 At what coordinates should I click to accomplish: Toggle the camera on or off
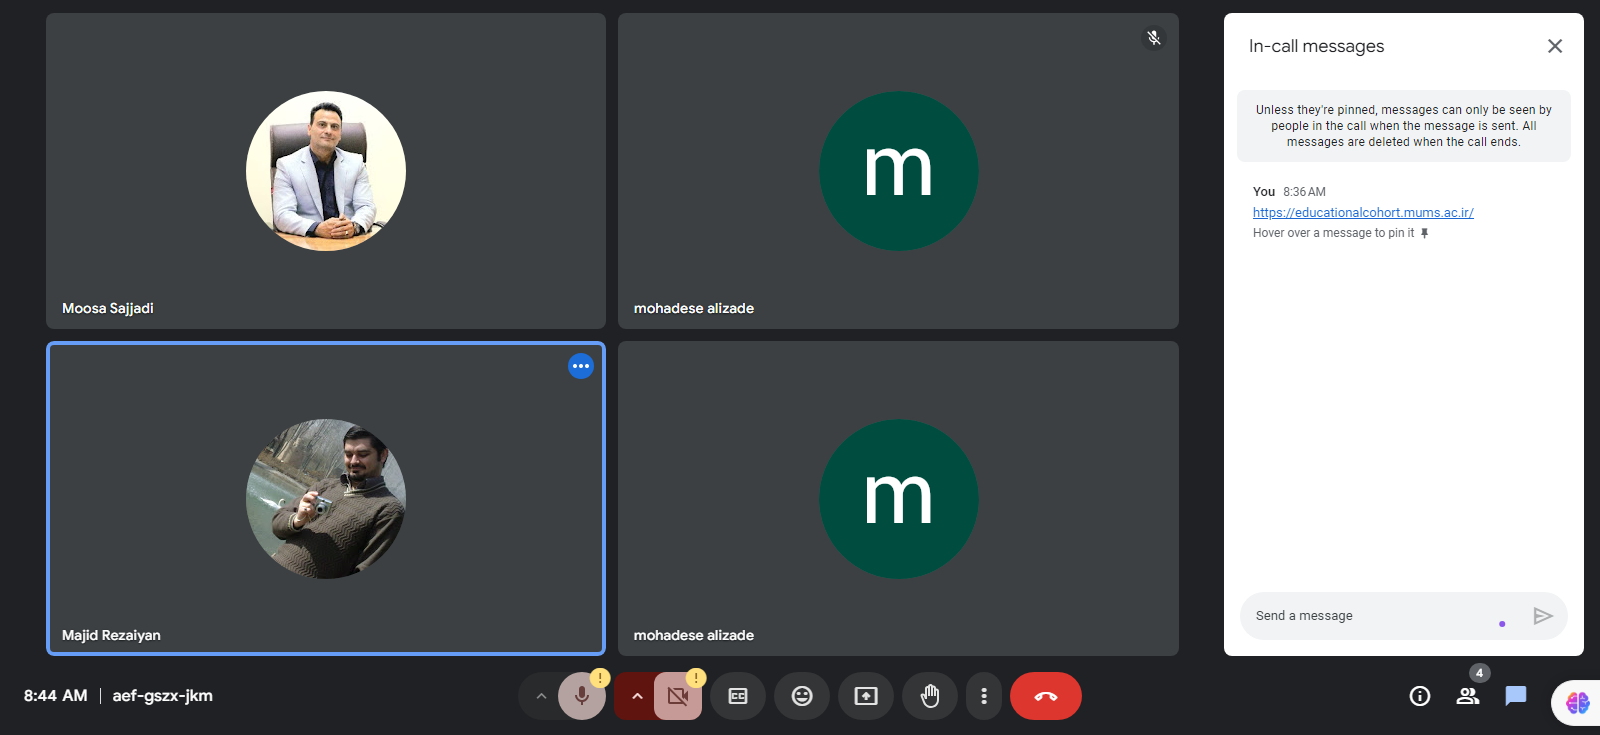677,696
